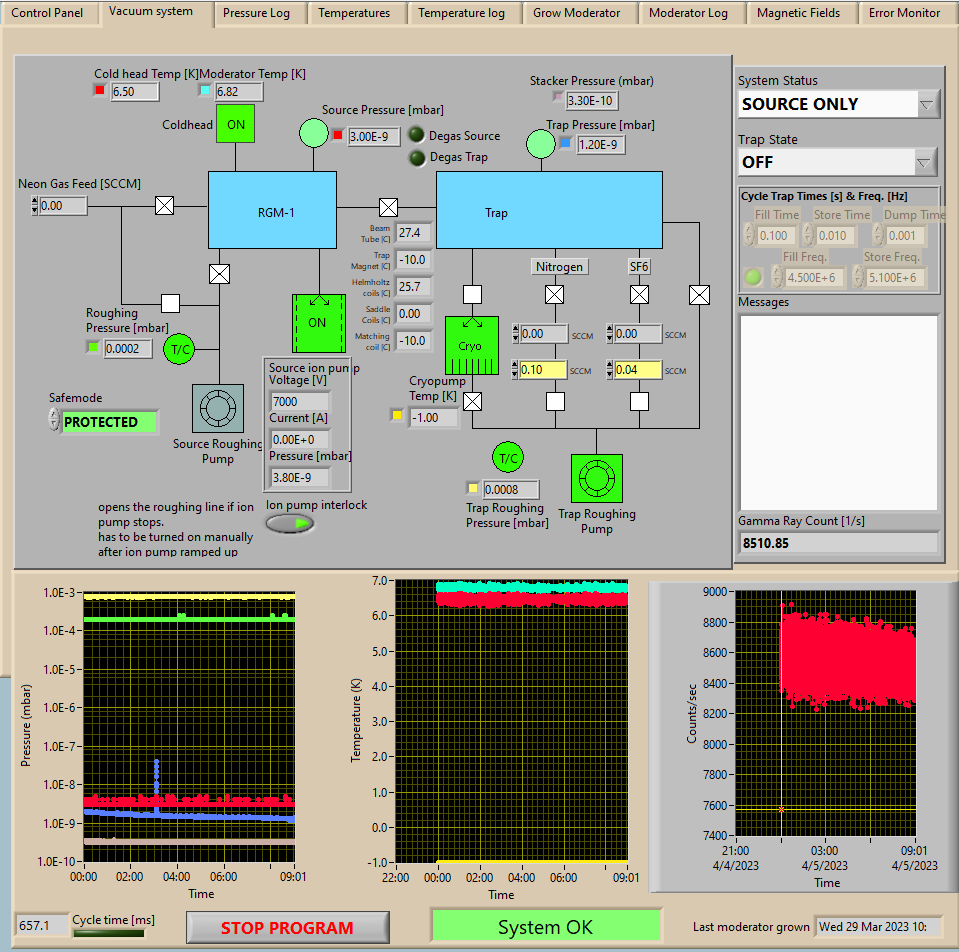Toggle the Ion pump interlock switch

[x=289, y=523]
